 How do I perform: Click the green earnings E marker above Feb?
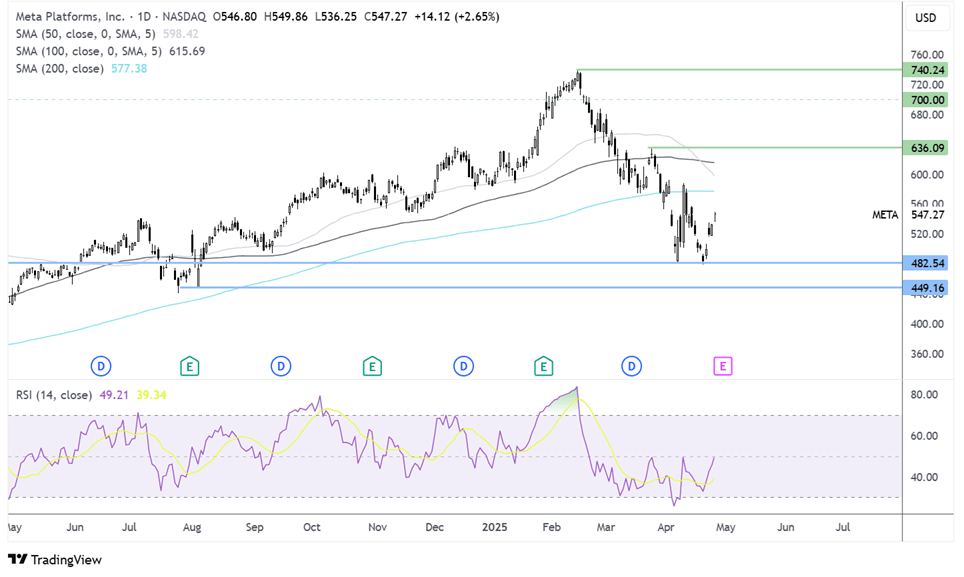pyautogui.click(x=543, y=367)
